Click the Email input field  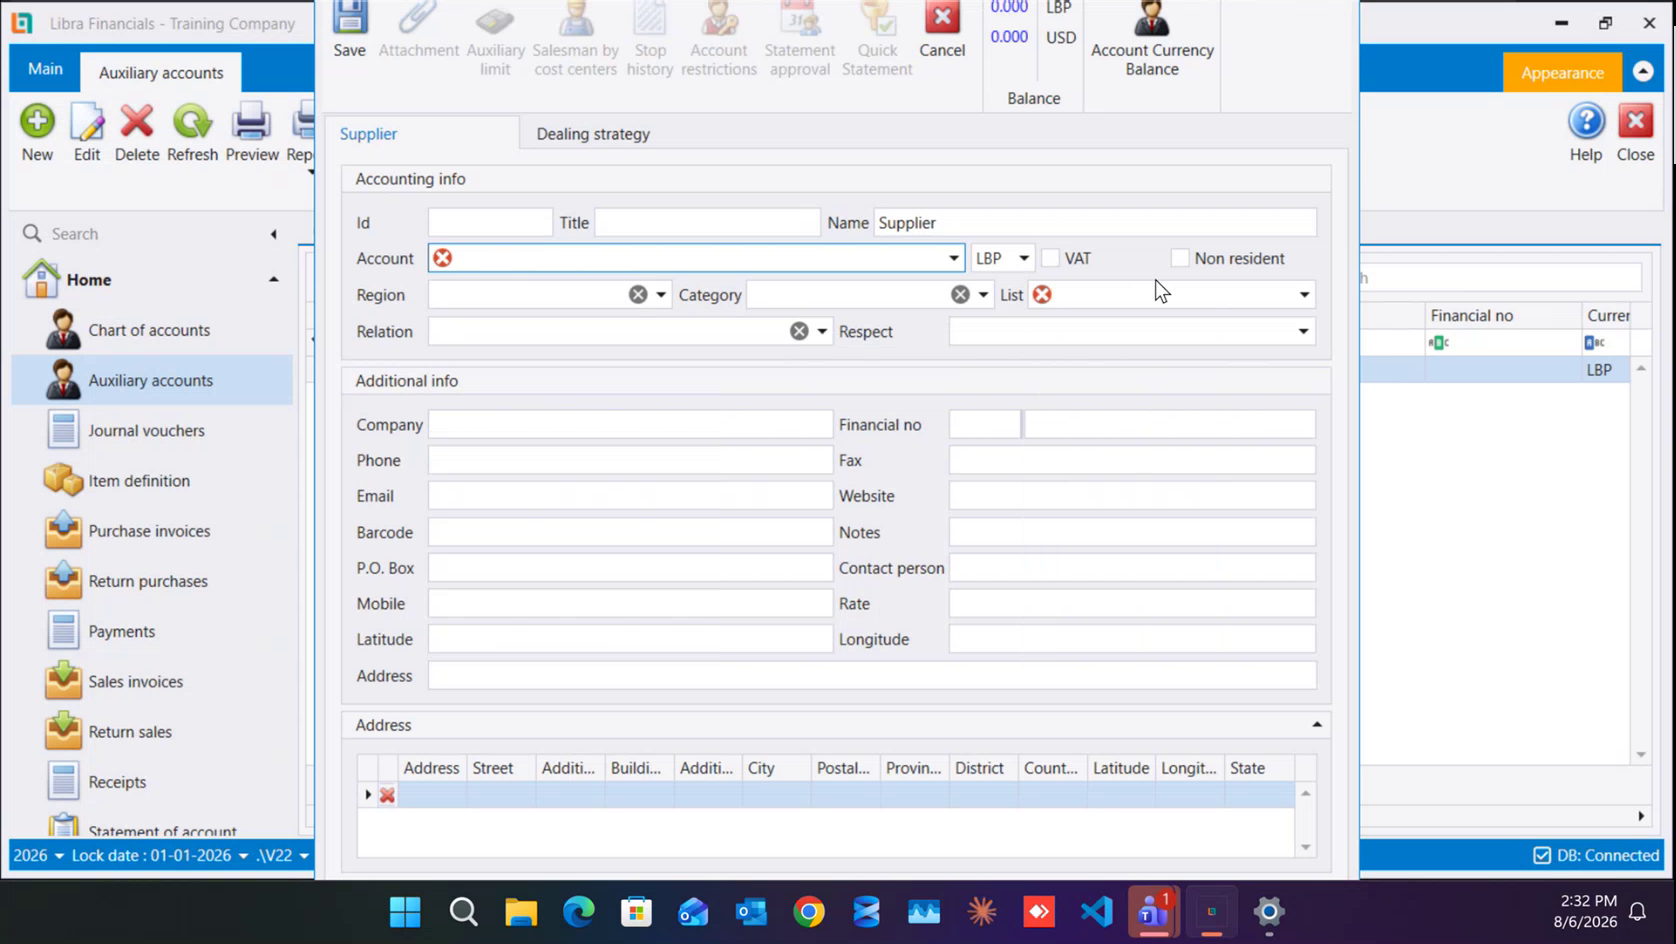(x=630, y=496)
